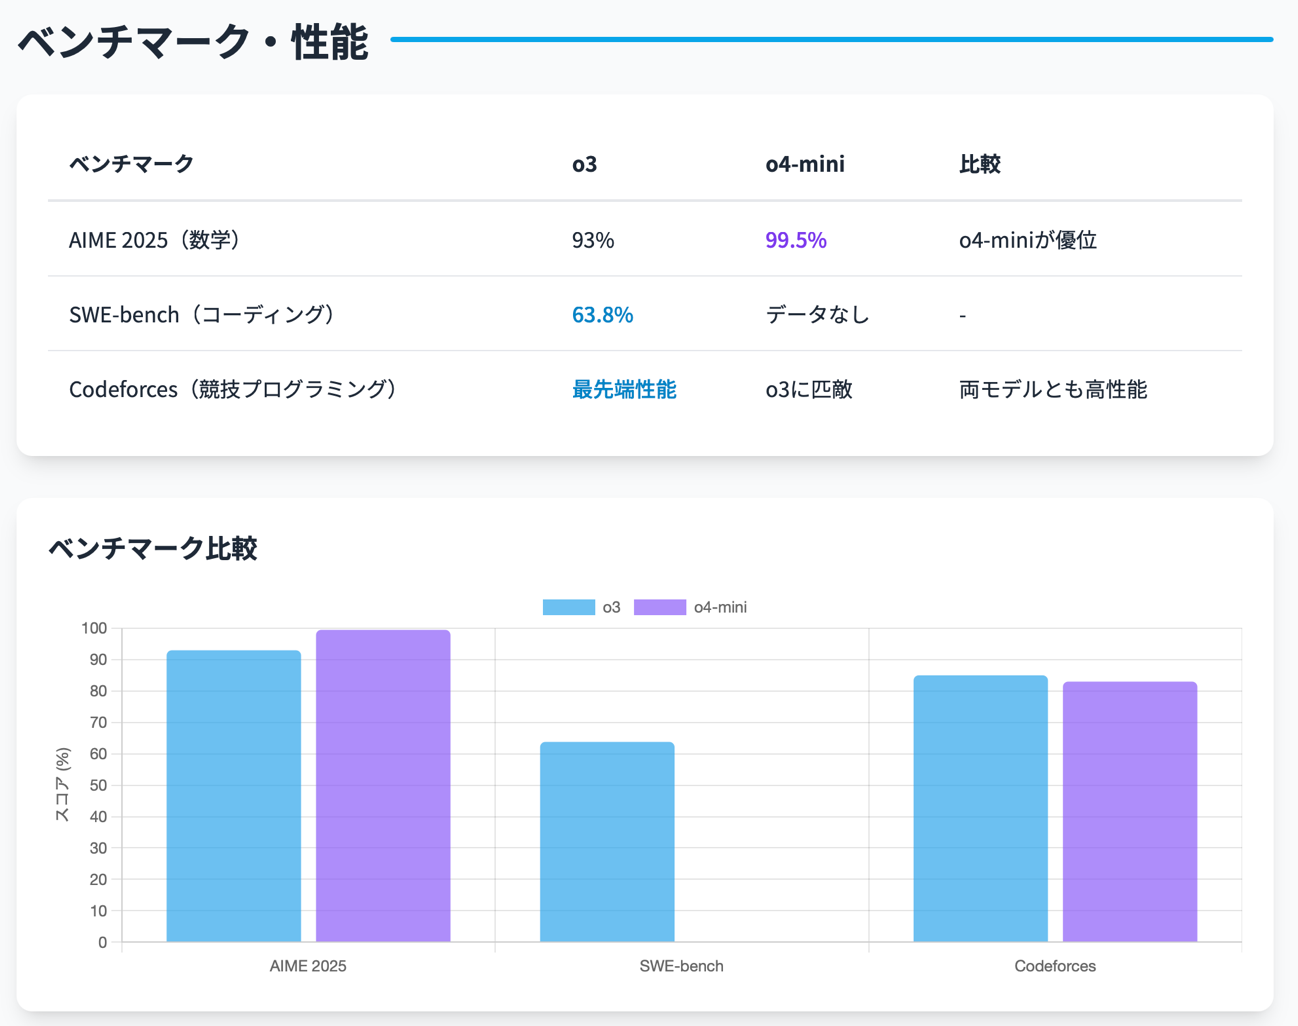
Task: Click the SWE-bench x-axis label on chart
Action: point(681,966)
